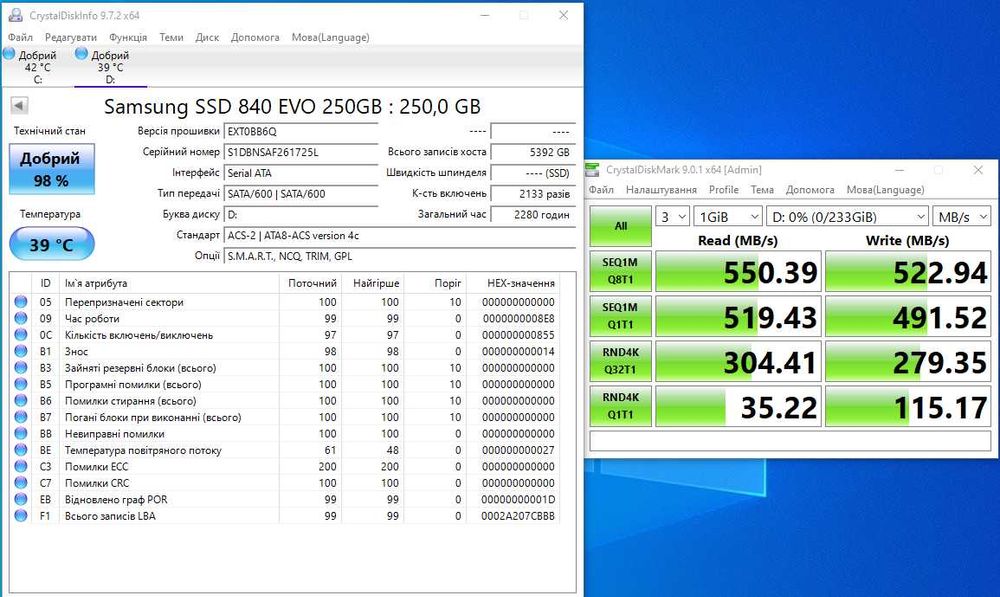Run the RND4K Q32T1 test
1000x597 pixels.
click(x=621, y=360)
